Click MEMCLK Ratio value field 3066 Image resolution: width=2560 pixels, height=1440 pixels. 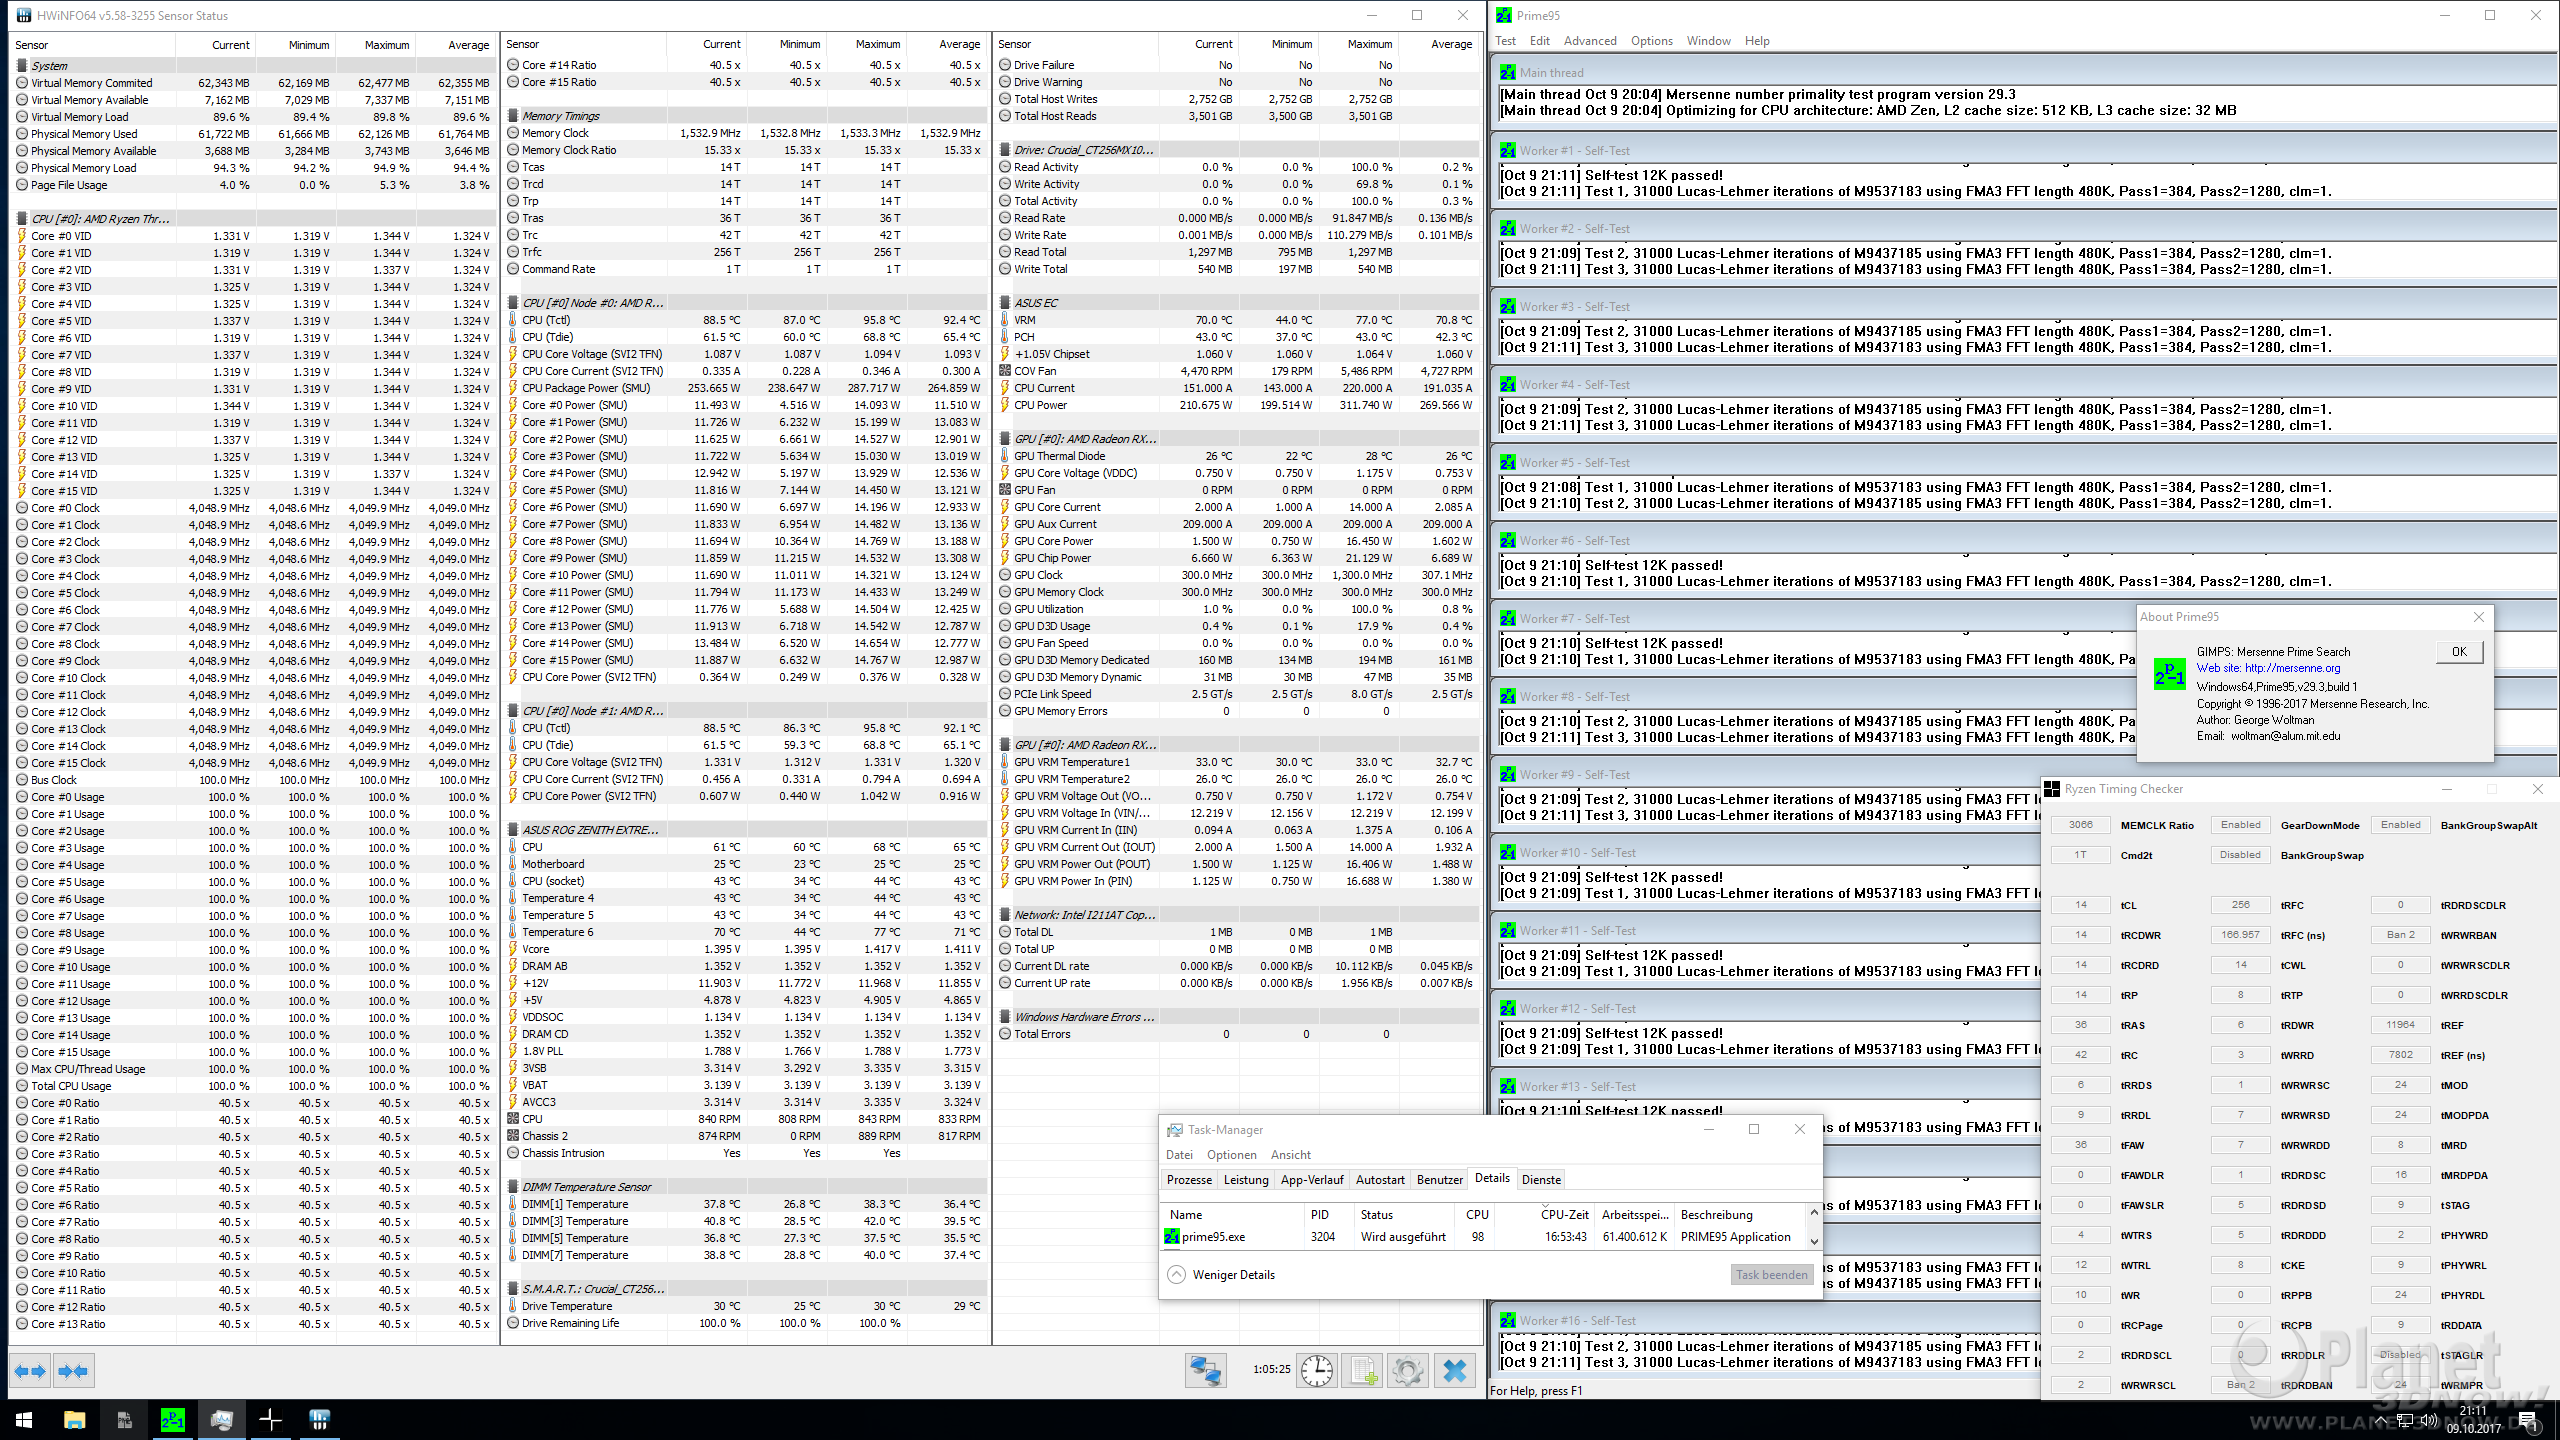tap(2080, 825)
